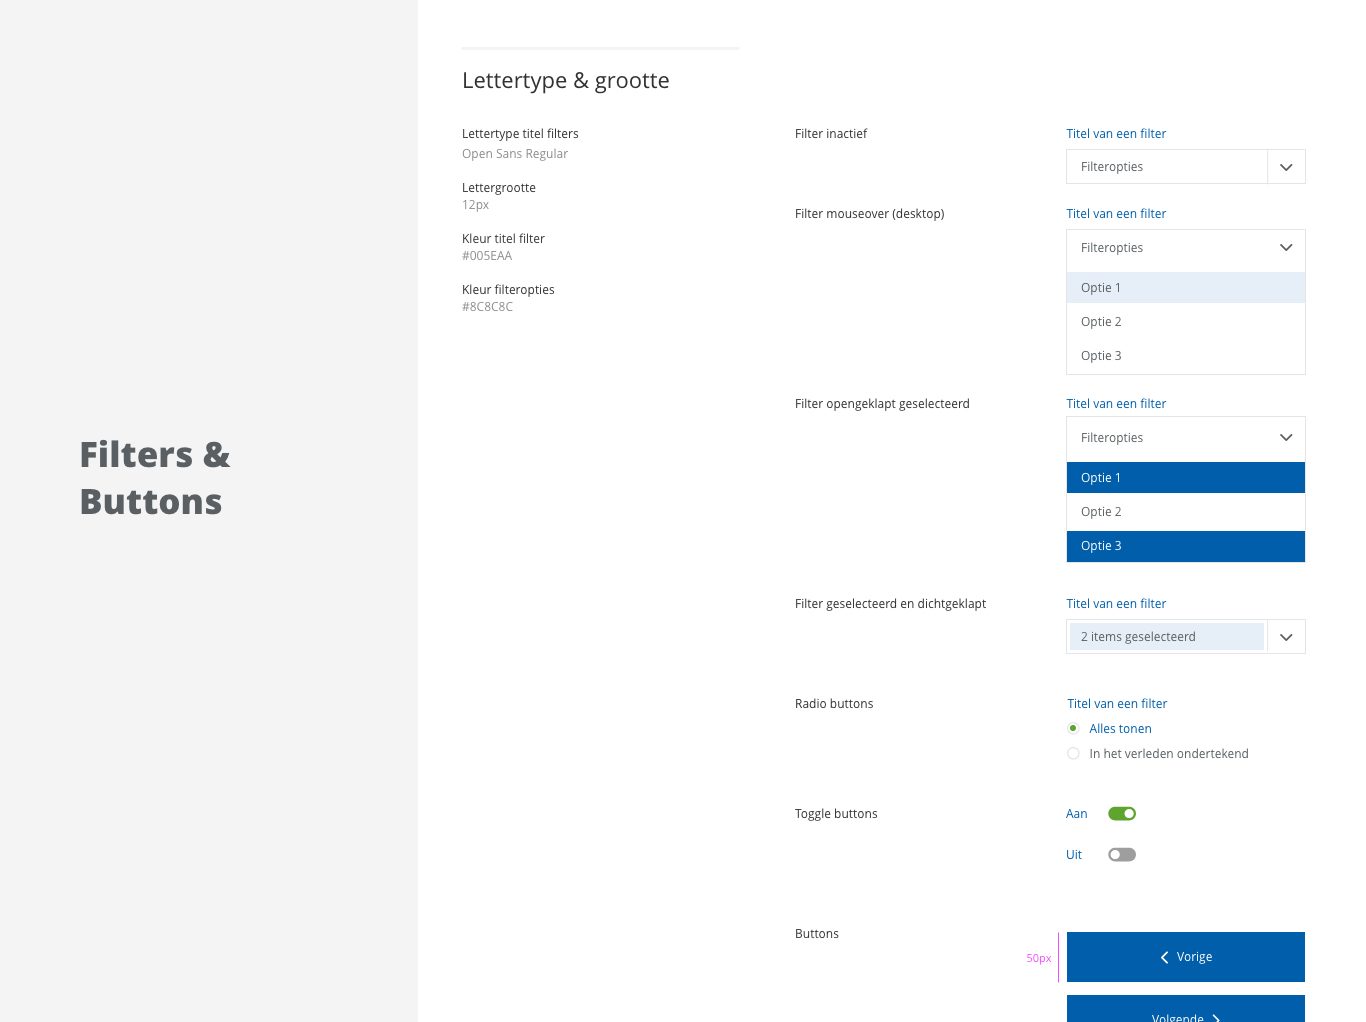Click the 'Uit' toggle label
The height and width of the screenshot is (1022, 1366).
point(1074,854)
